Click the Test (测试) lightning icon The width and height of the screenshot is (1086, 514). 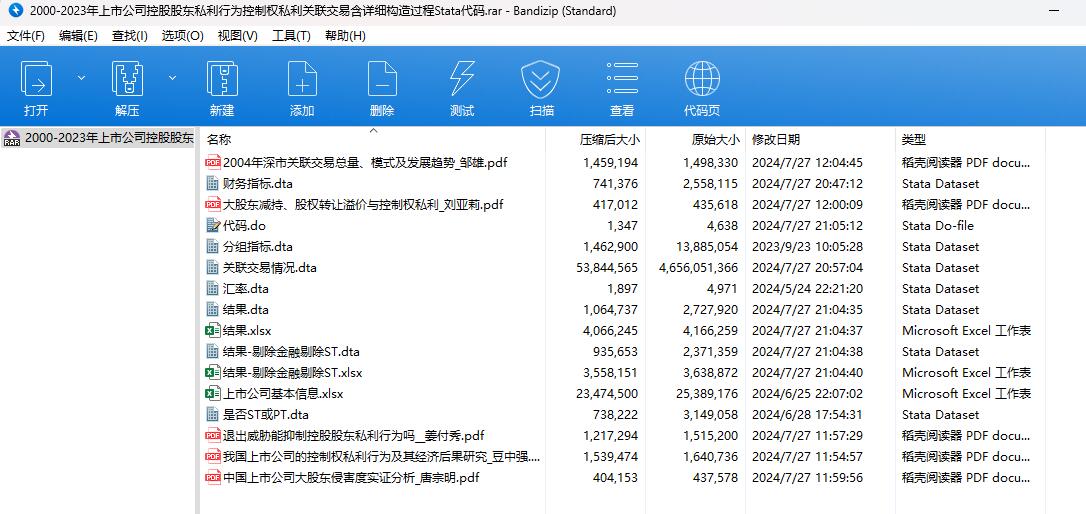pyautogui.click(x=462, y=78)
